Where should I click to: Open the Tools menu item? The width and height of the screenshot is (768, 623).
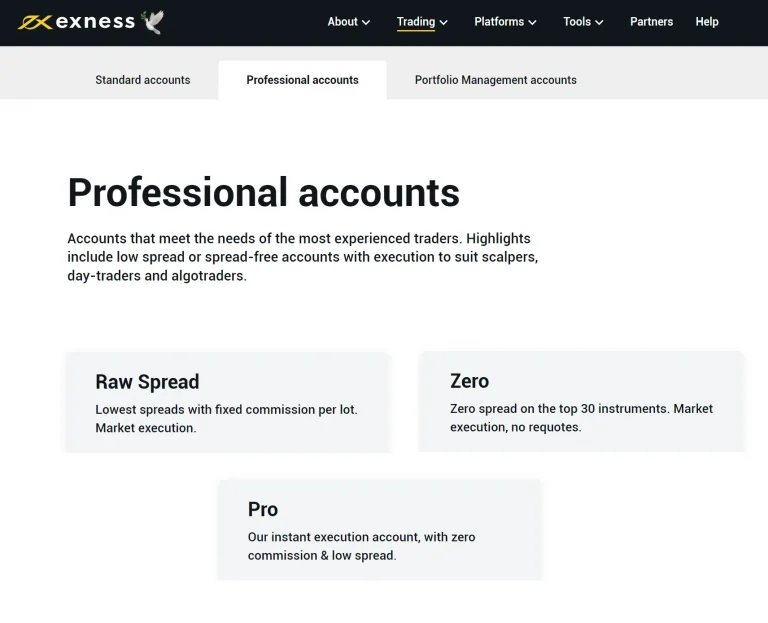point(577,22)
